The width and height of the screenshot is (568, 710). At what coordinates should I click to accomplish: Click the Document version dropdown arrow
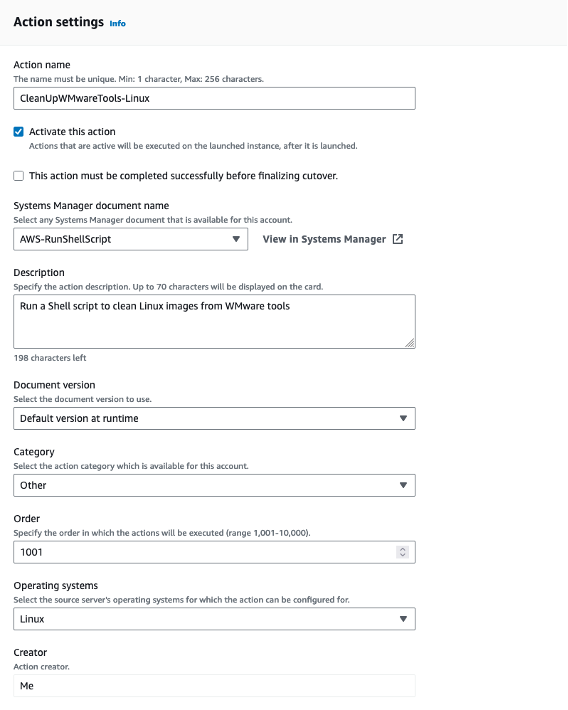coord(403,418)
